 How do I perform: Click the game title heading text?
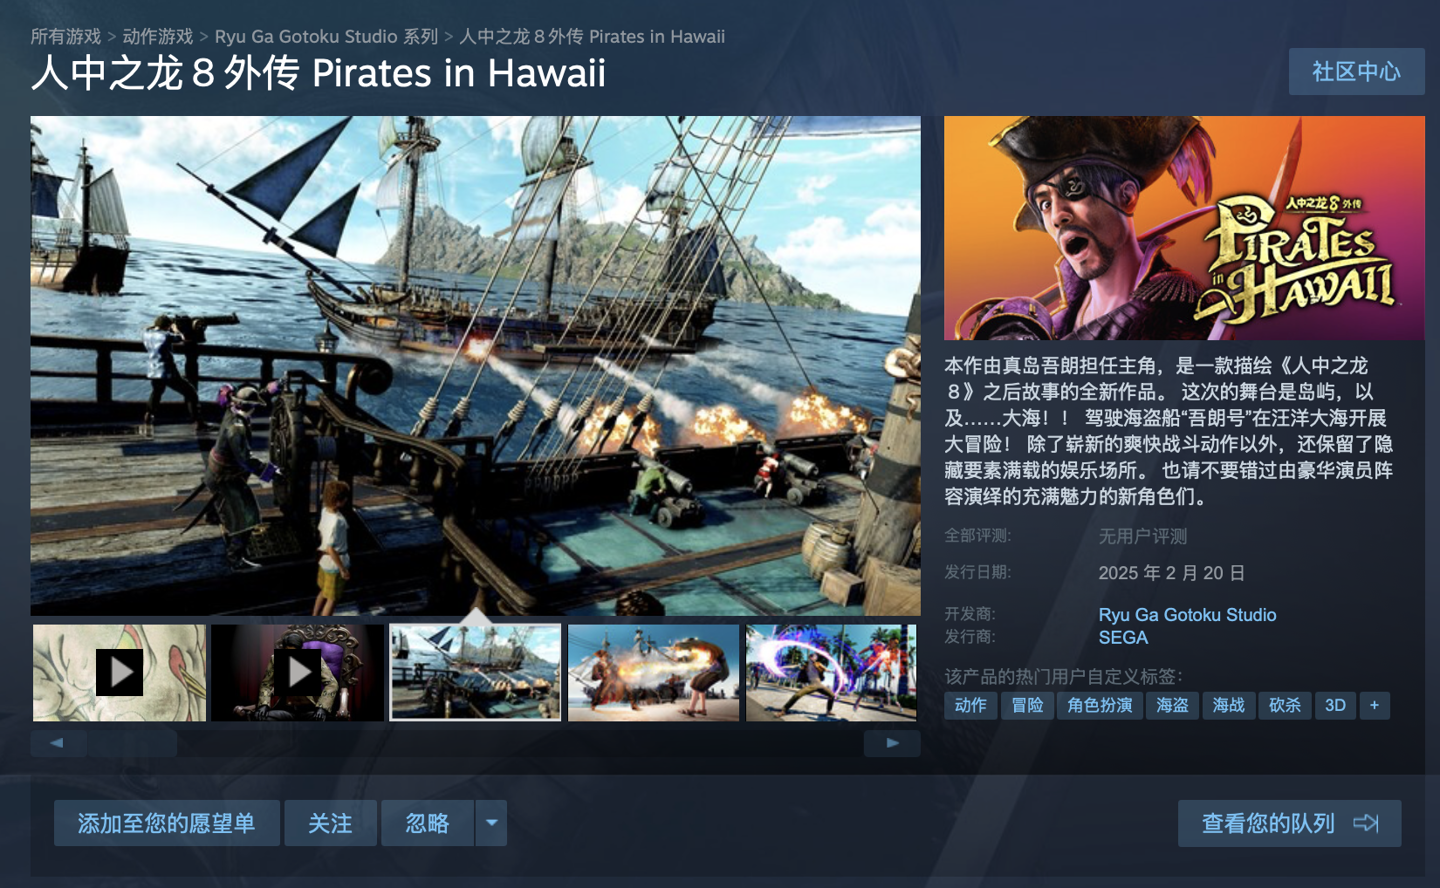[319, 73]
